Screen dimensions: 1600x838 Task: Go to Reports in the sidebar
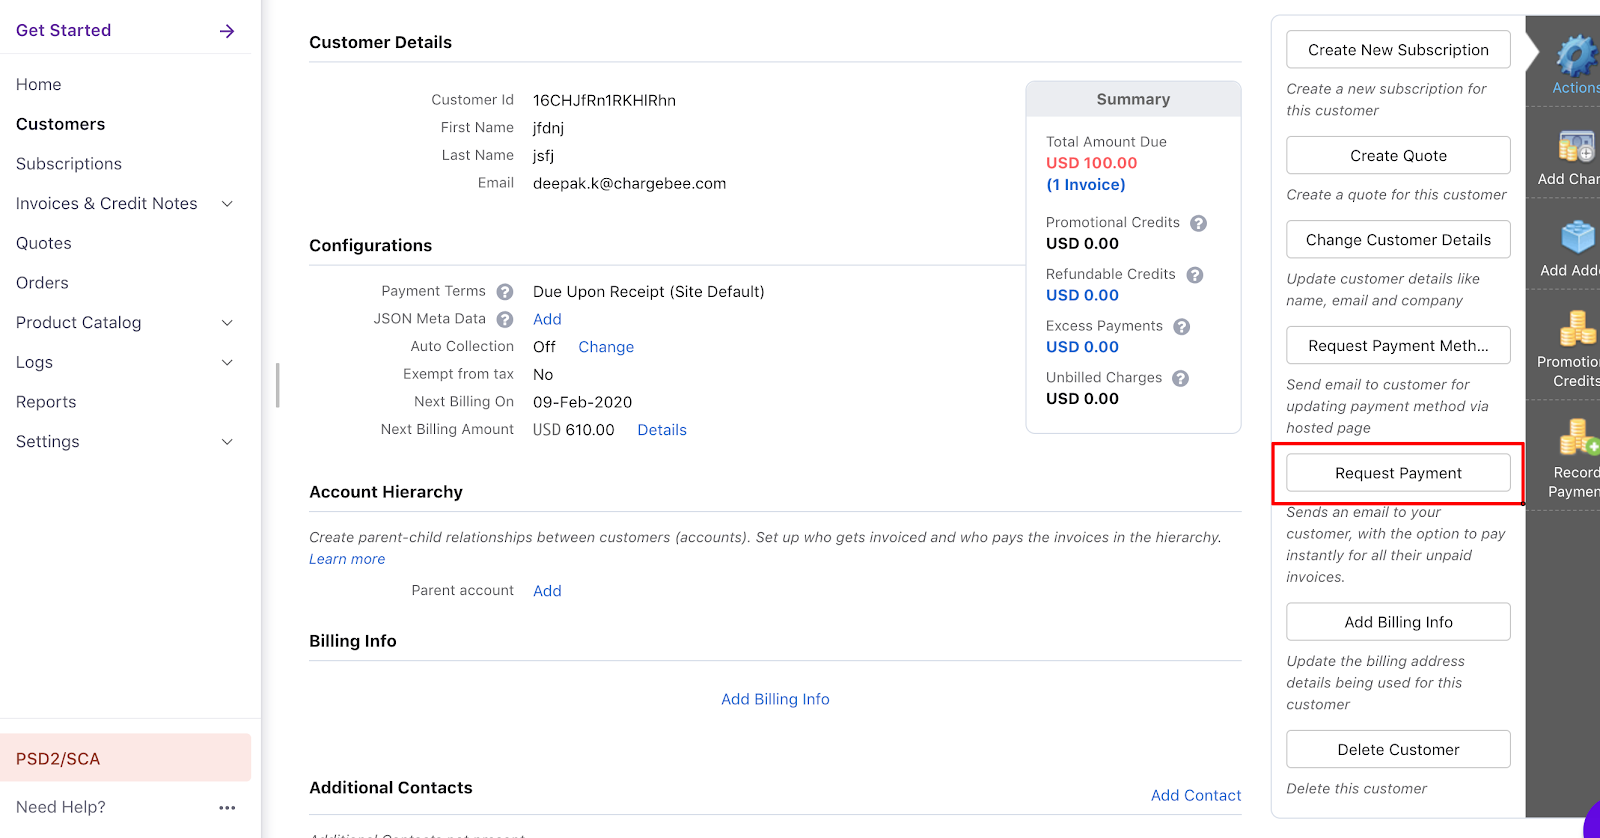coord(46,402)
